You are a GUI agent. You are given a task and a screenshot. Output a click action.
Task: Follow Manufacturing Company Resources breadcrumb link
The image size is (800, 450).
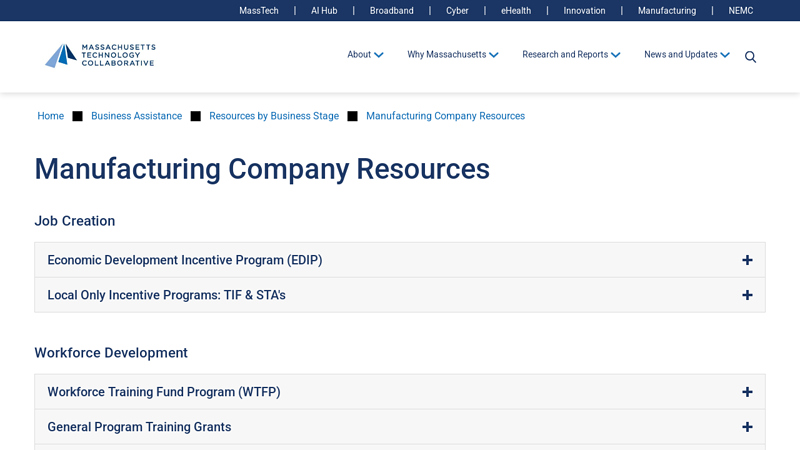[x=445, y=116]
